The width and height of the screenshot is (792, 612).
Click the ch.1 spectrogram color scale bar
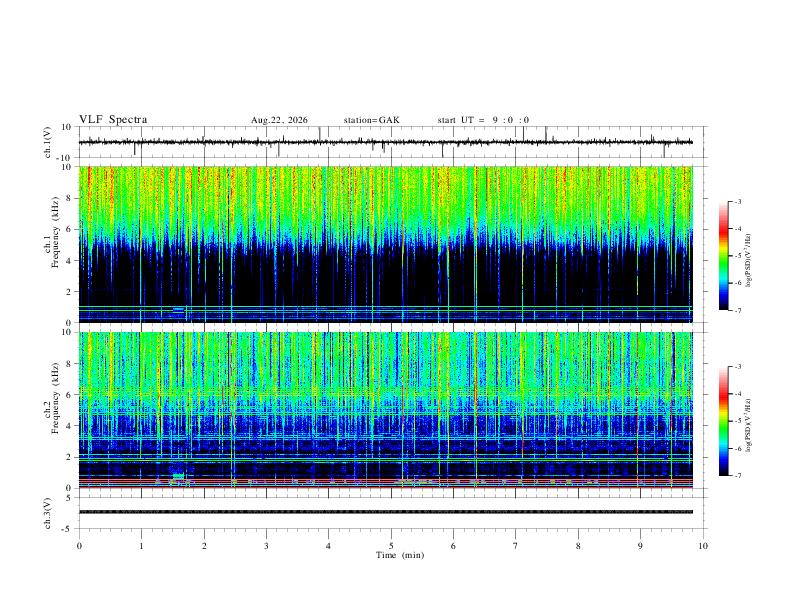[723, 256]
